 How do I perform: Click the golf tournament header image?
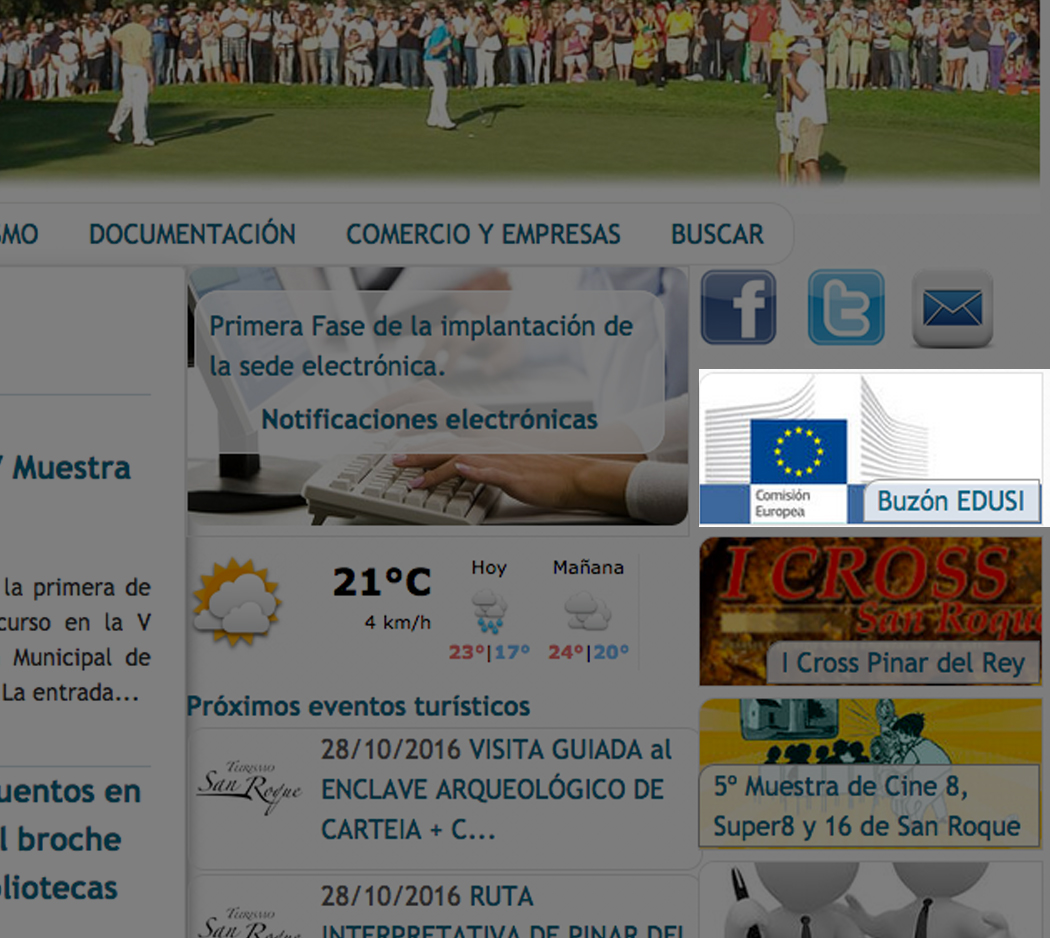coord(520,90)
